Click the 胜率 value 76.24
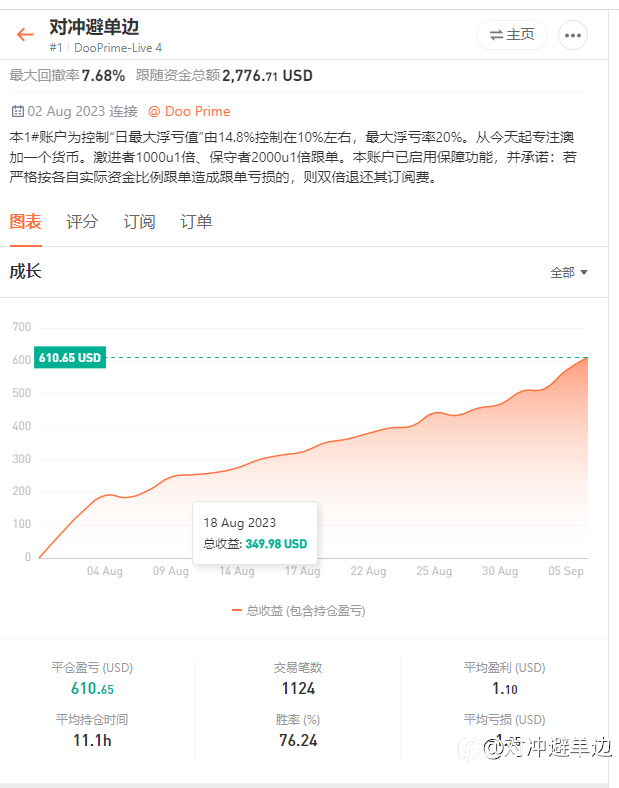This screenshot has height=788, width=619. (x=298, y=740)
